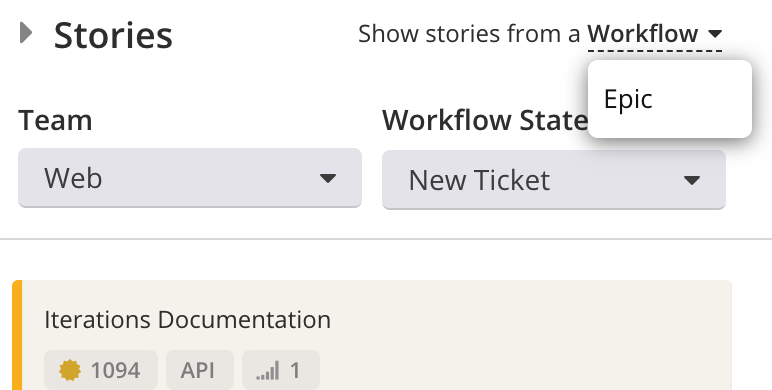Click the 1094 story ID badge
Screen dimensions: 772x390
click(x=101, y=370)
